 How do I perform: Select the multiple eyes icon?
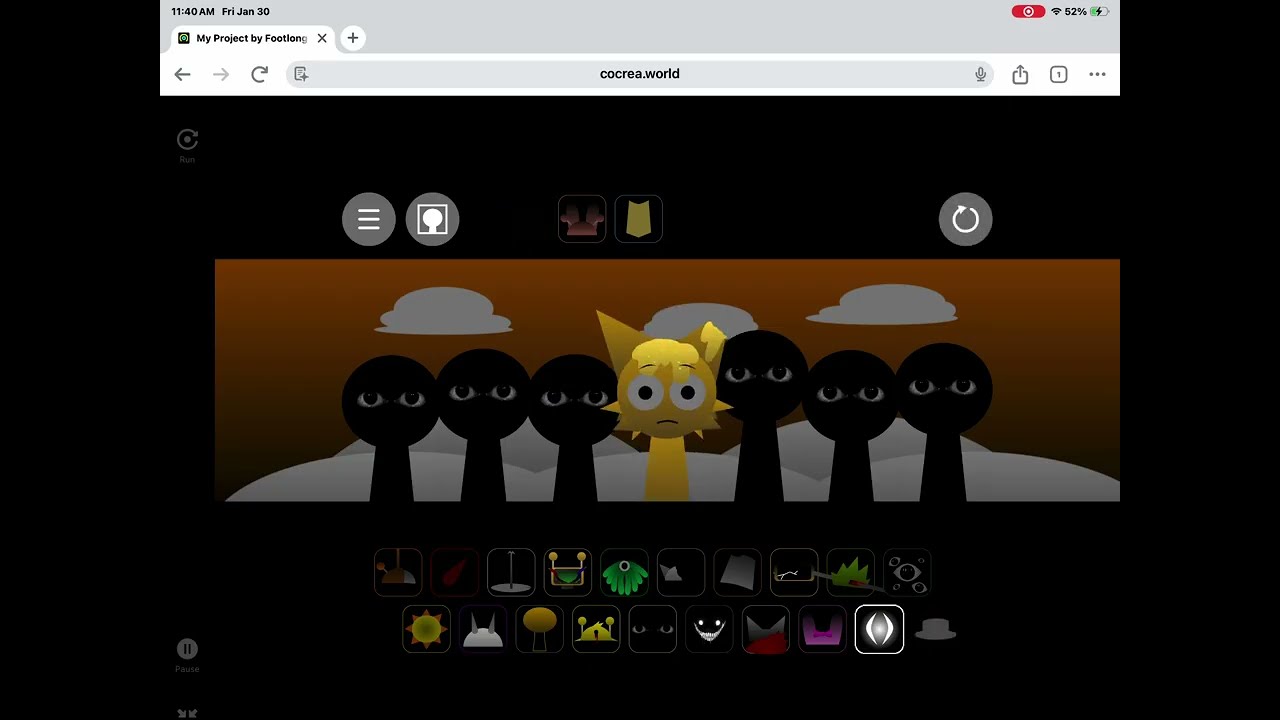[x=907, y=573]
